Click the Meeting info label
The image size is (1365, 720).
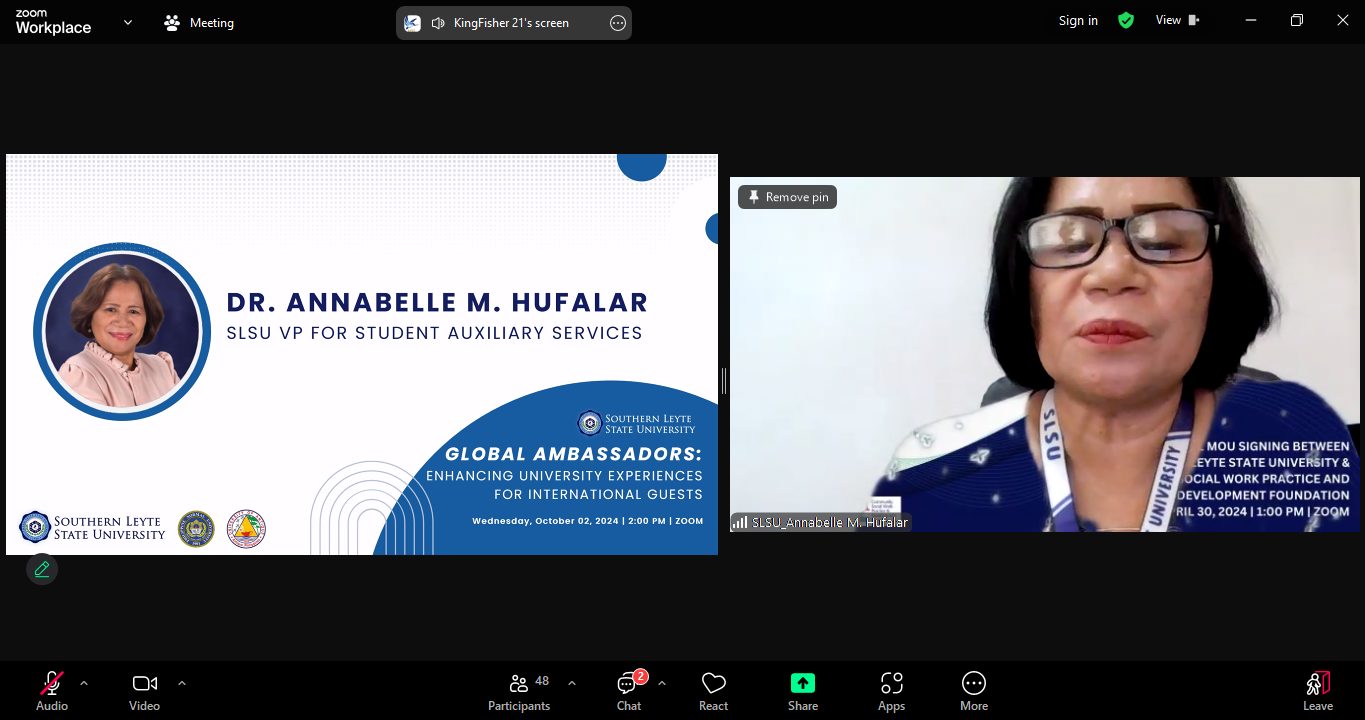click(x=200, y=22)
